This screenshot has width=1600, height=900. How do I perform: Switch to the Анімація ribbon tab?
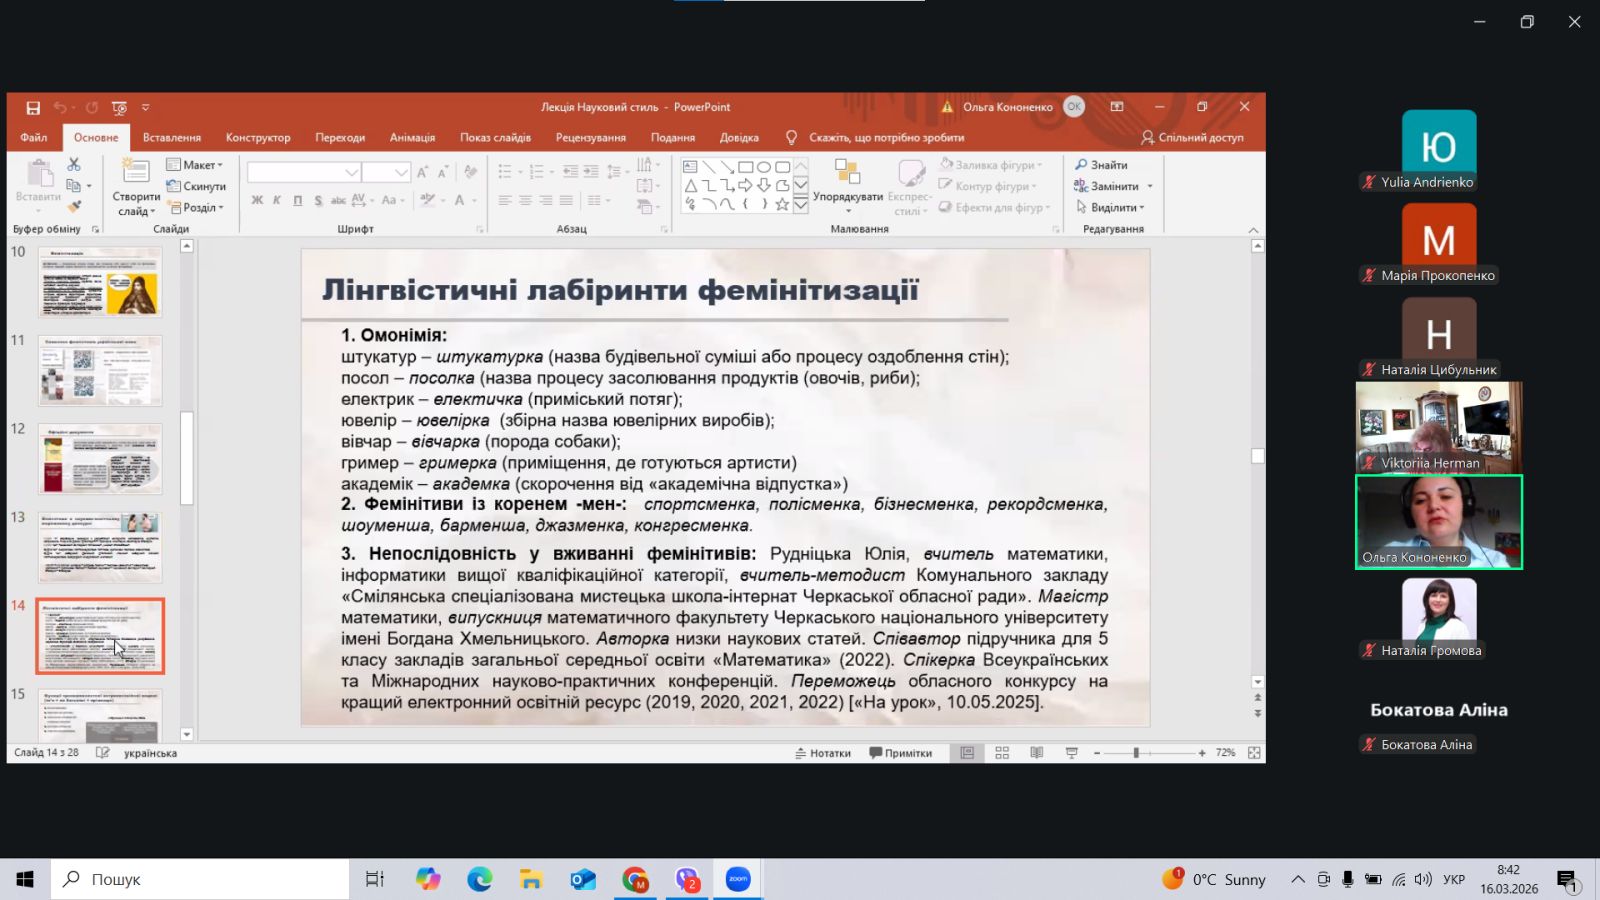point(412,138)
